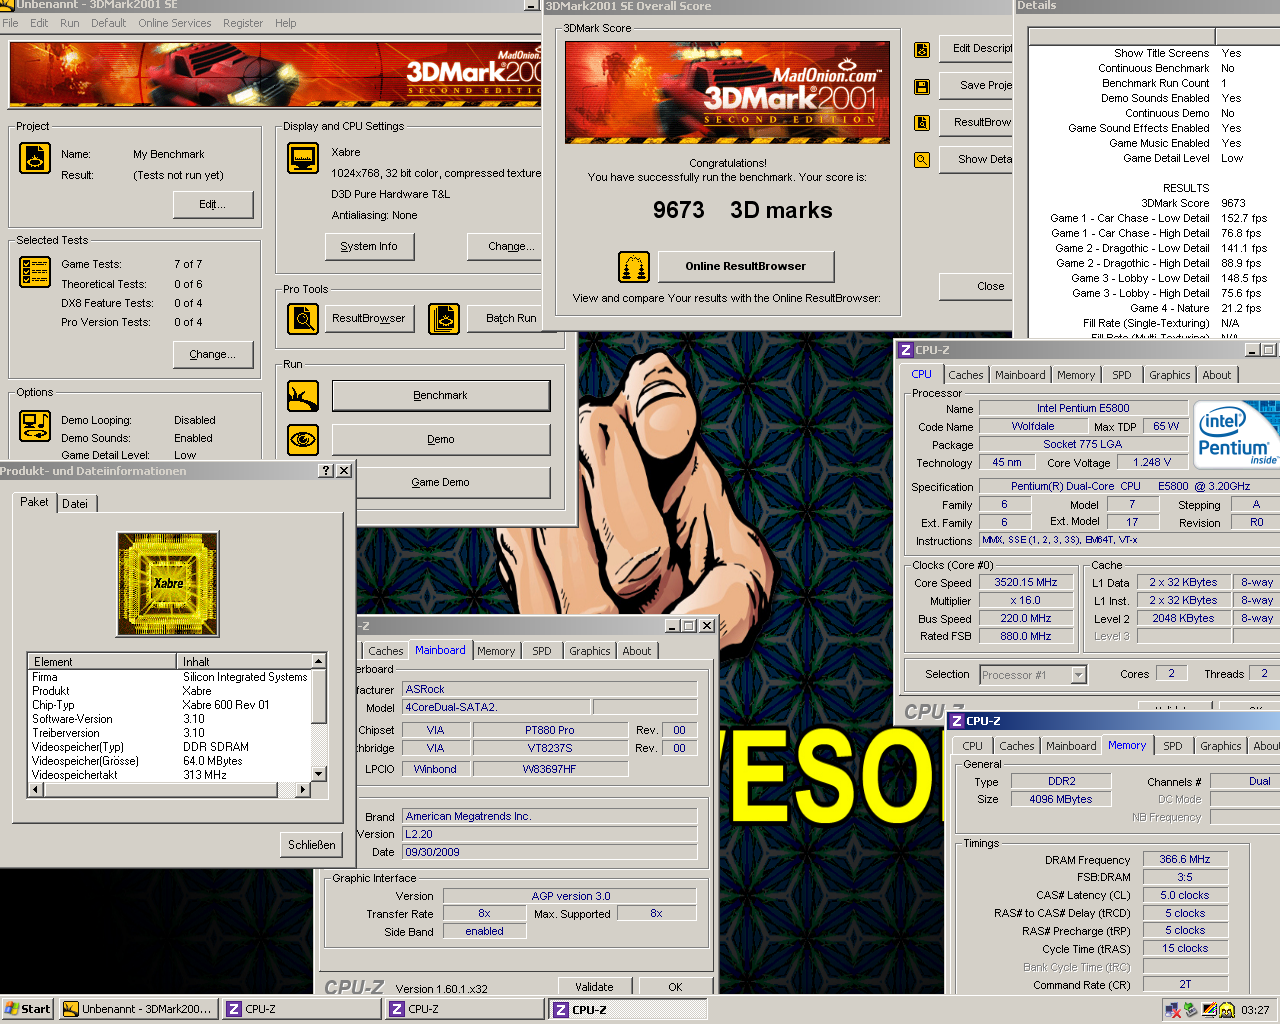The image size is (1280, 1024).
Task: Click the Validate button in CPU-Z
Action: [x=594, y=986]
